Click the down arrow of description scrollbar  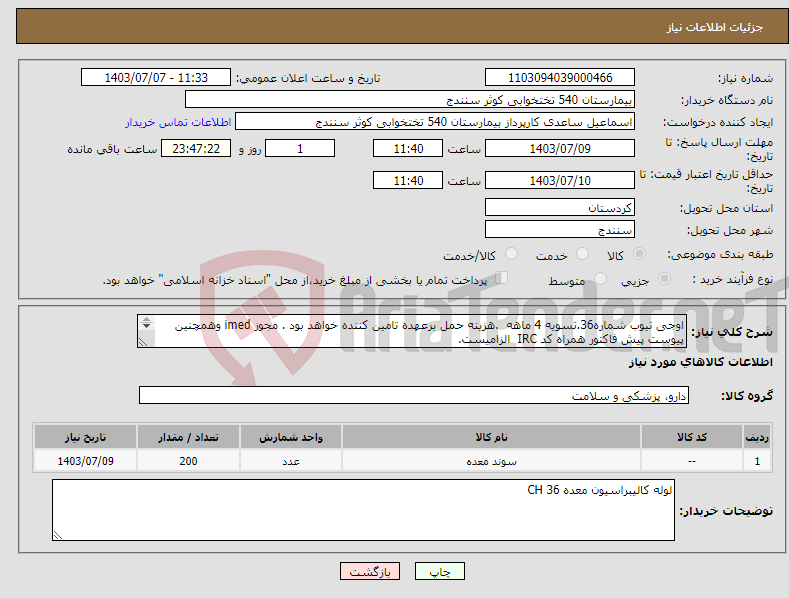pos(146,326)
